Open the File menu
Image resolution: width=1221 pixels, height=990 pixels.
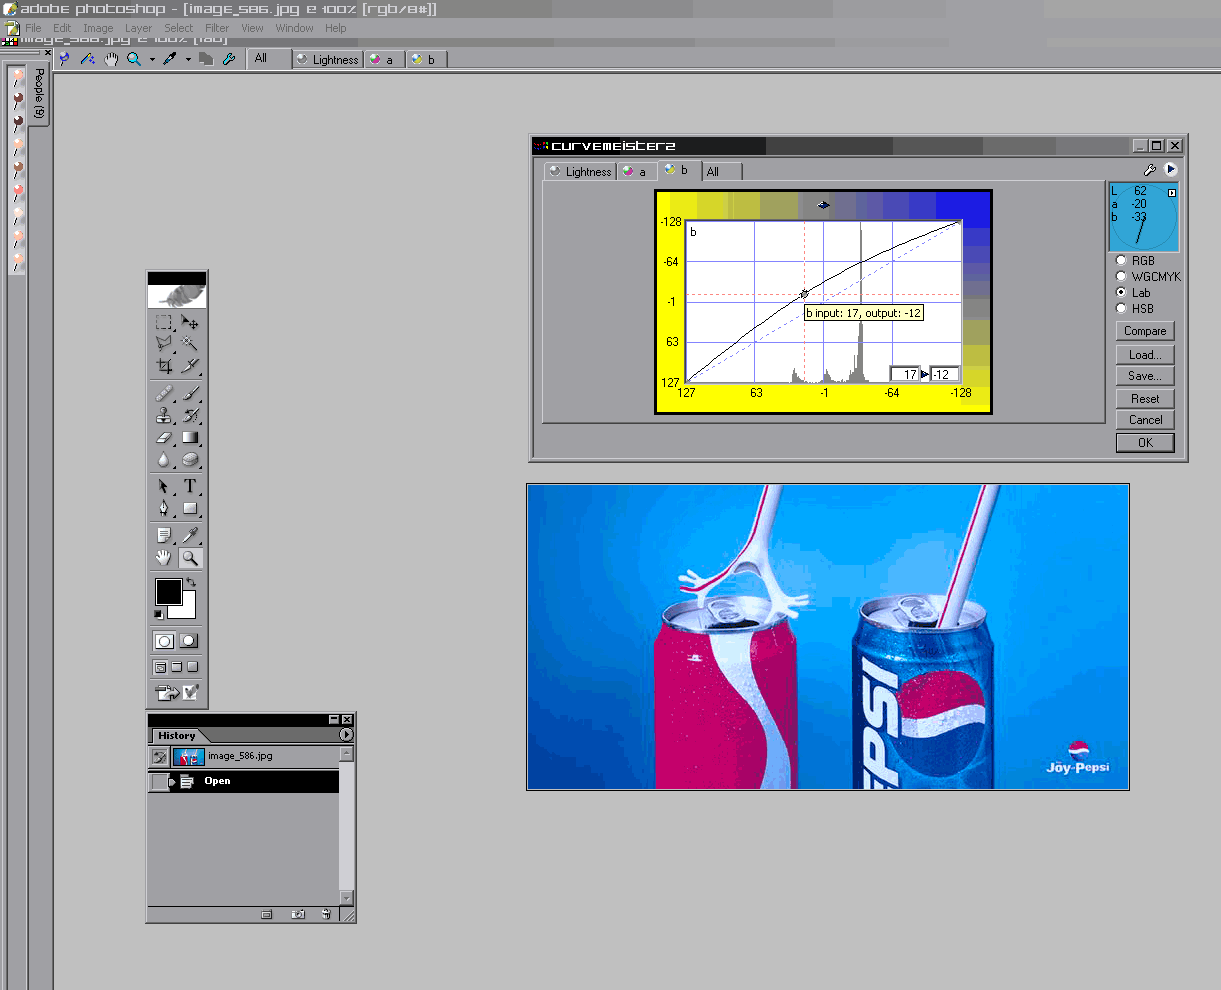33,28
